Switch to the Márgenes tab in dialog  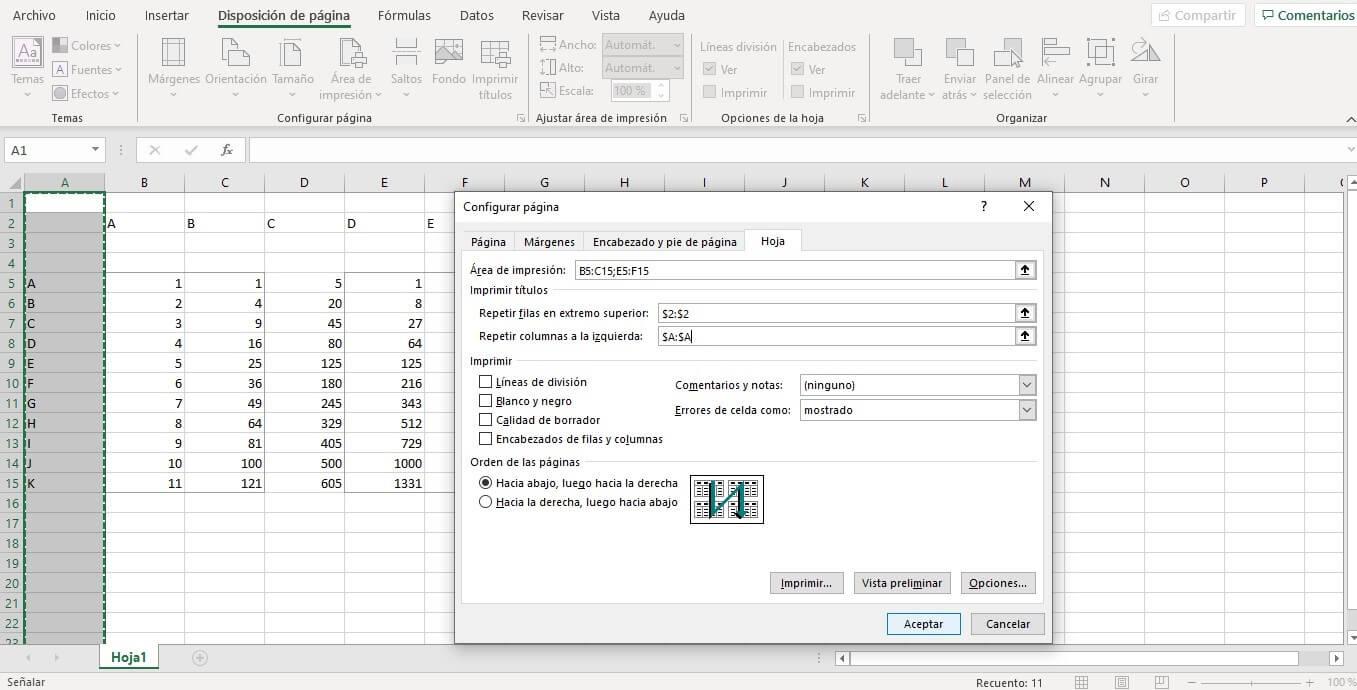(549, 242)
